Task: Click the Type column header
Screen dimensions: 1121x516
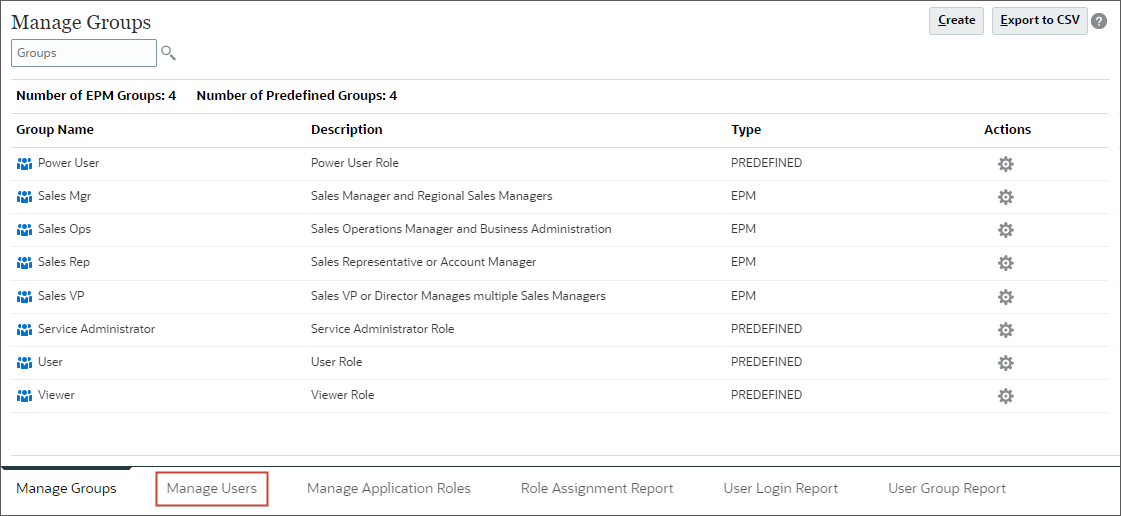Action: point(746,130)
